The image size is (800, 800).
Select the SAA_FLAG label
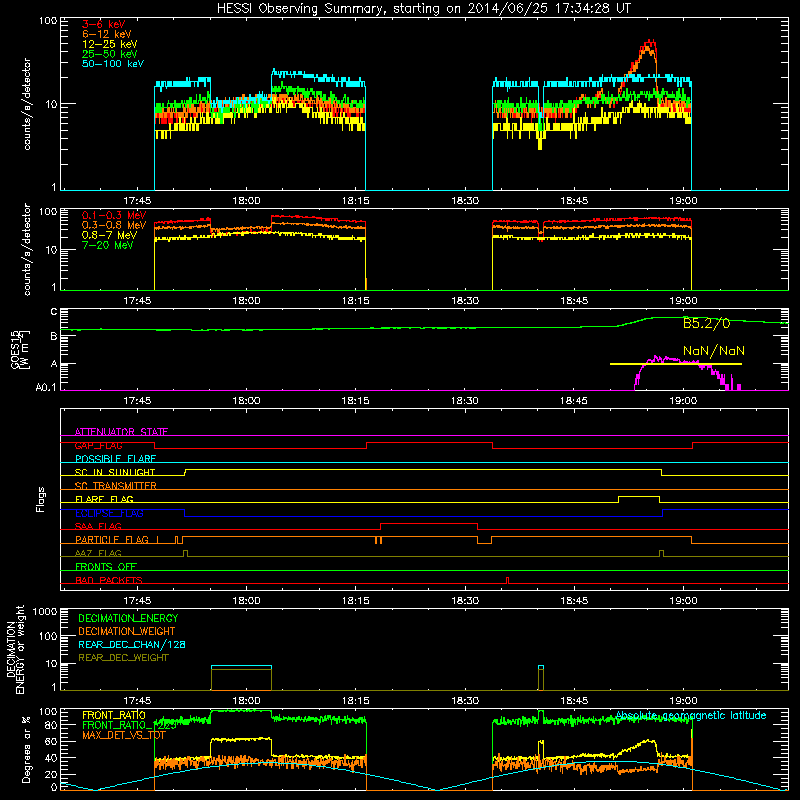point(98,526)
